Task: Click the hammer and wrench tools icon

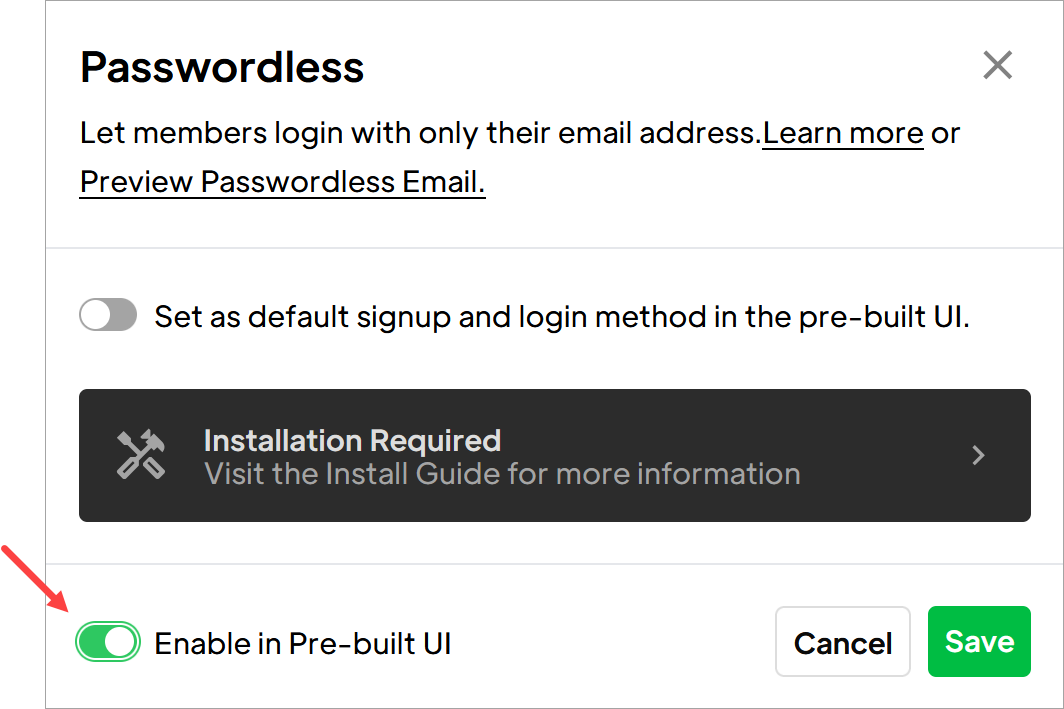Action: (x=140, y=455)
